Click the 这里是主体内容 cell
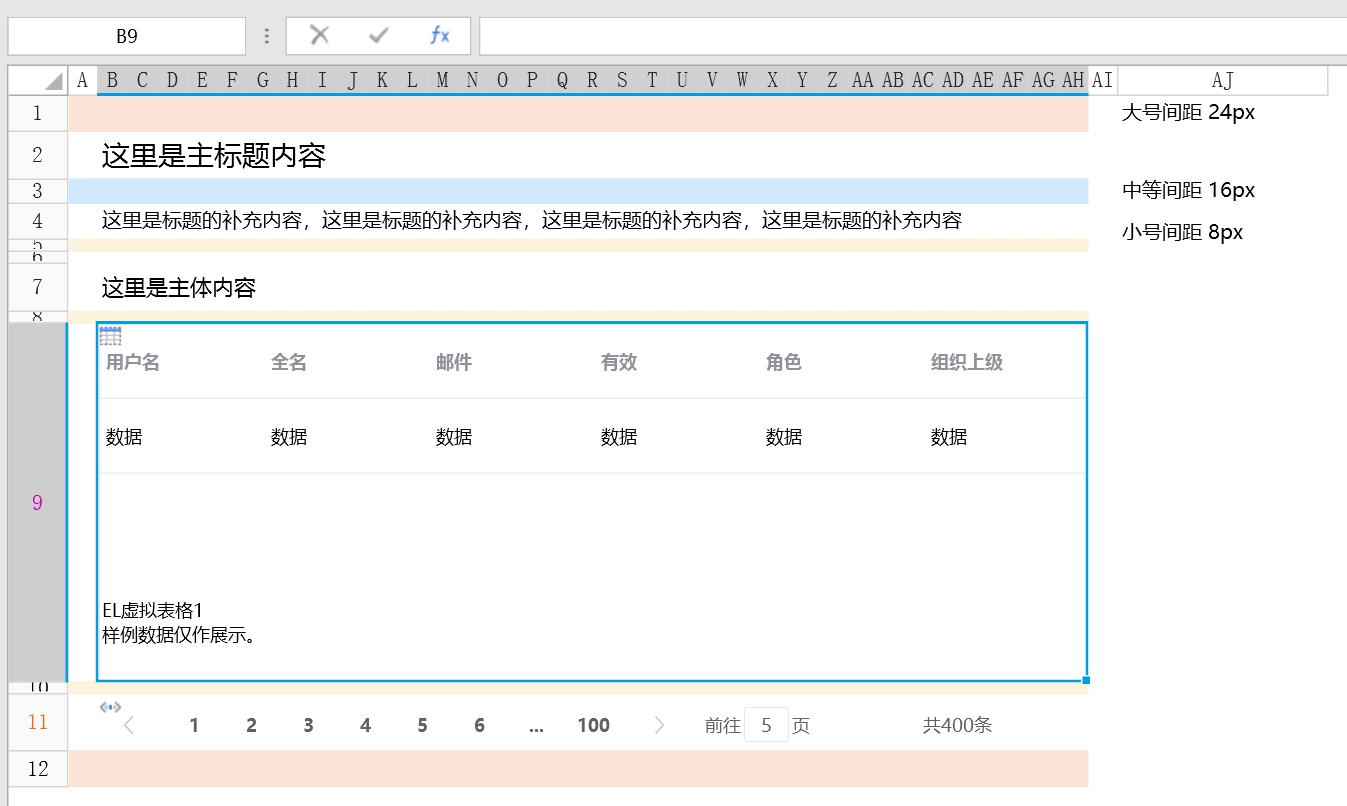Image resolution: width=1347 pixels, height=806 pixels. coord(179,288)
